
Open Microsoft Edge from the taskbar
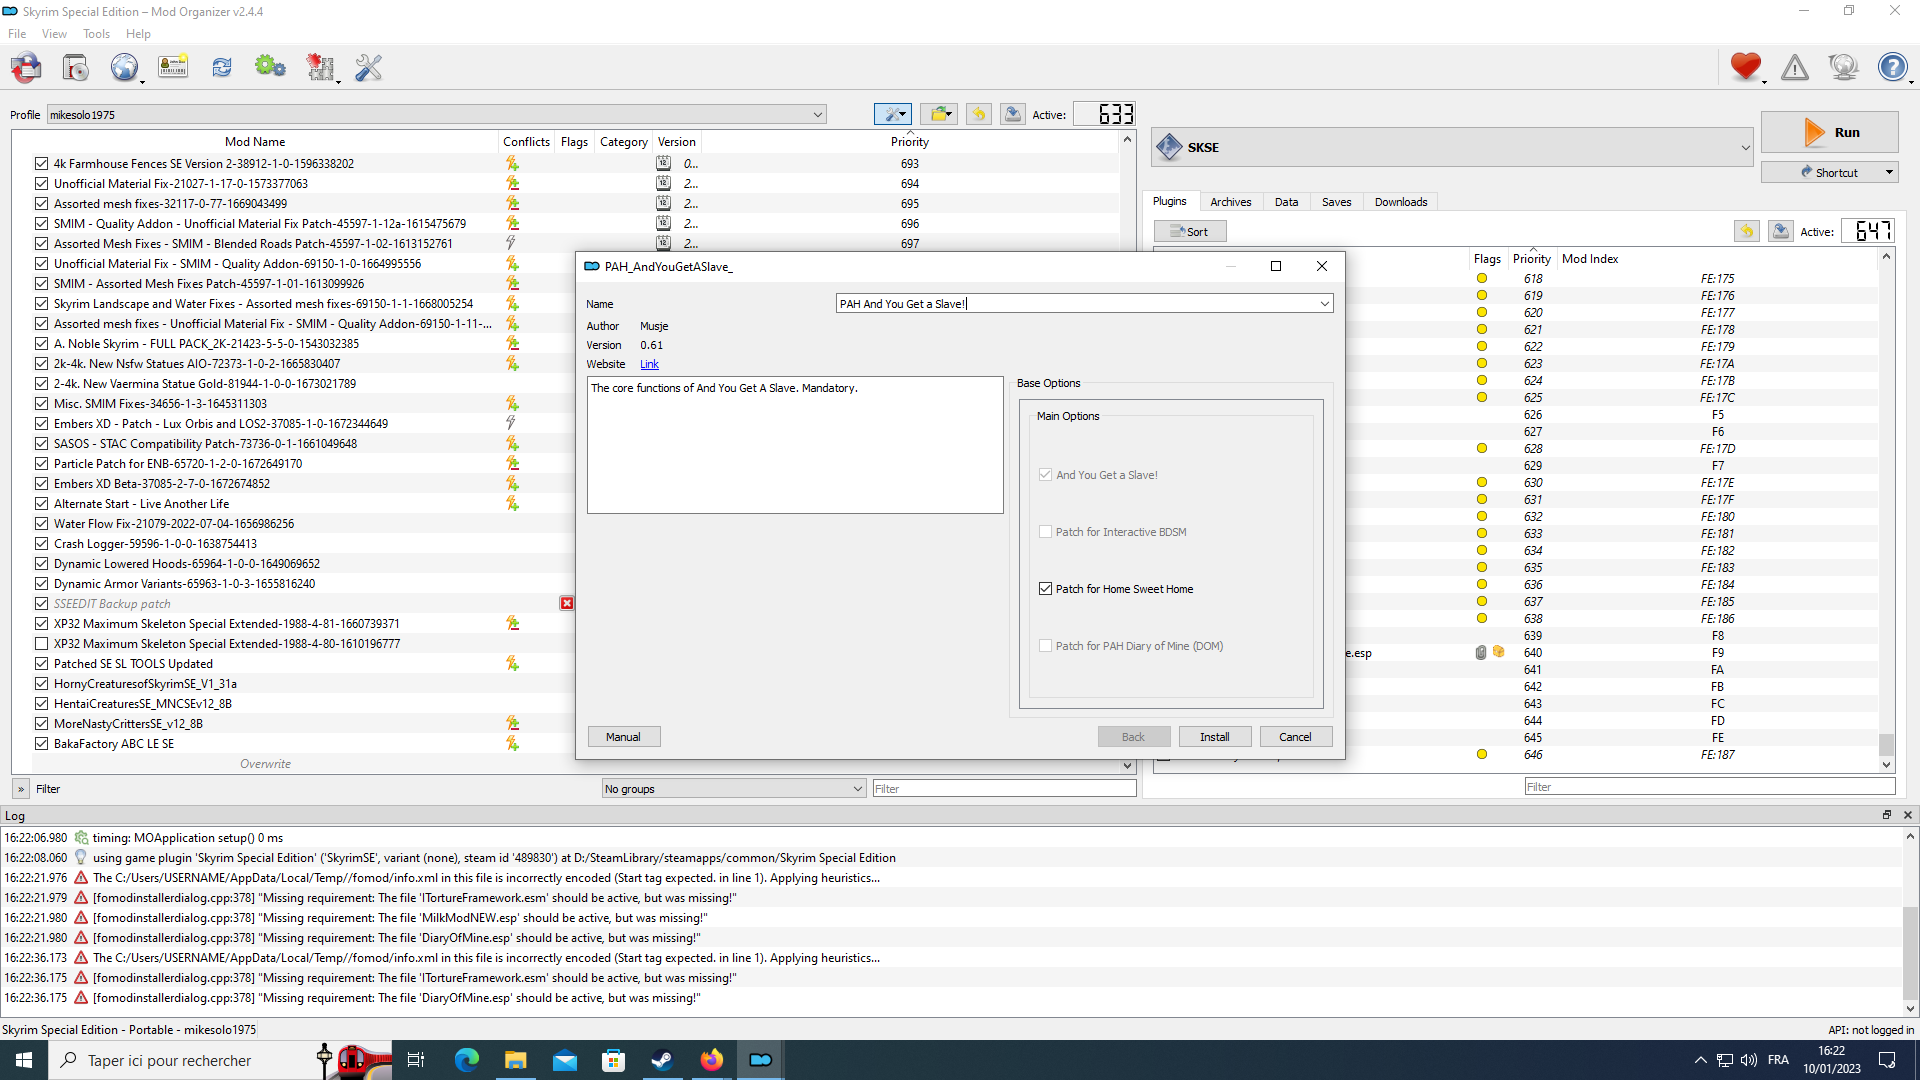point(466,1060)
